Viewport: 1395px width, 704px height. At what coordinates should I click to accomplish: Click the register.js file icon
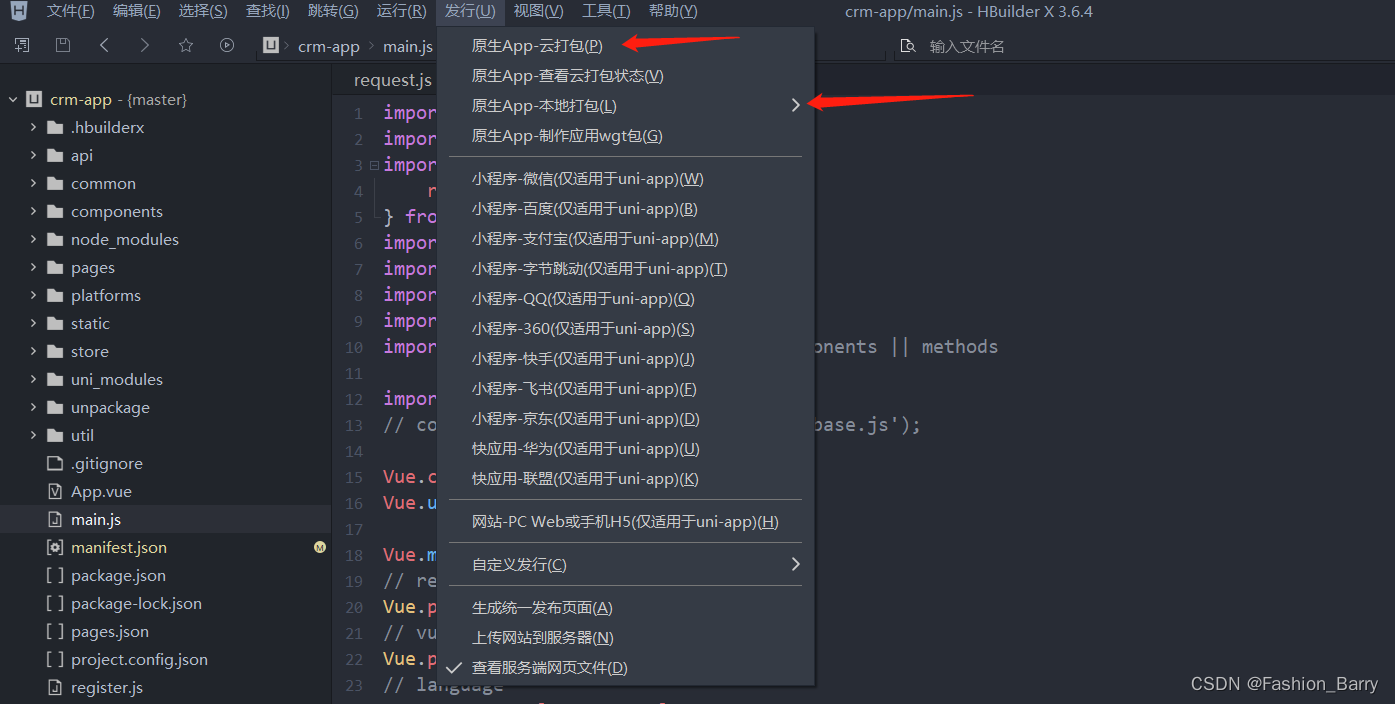[x=55, y=687]
